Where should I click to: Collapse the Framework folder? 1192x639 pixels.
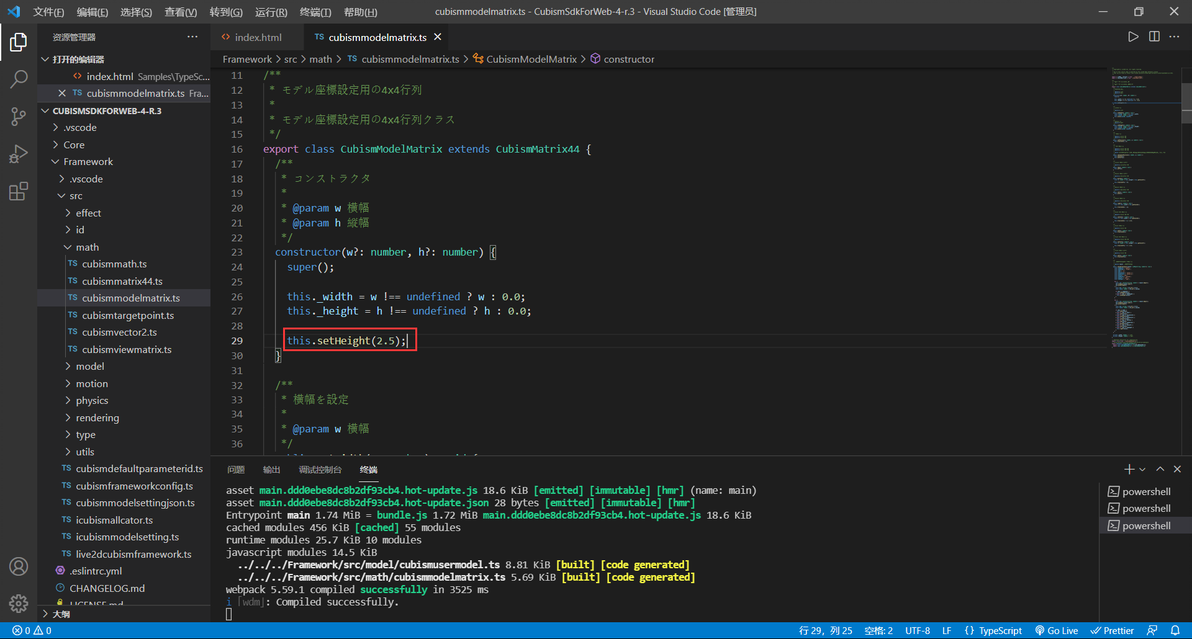coord(124,162)
